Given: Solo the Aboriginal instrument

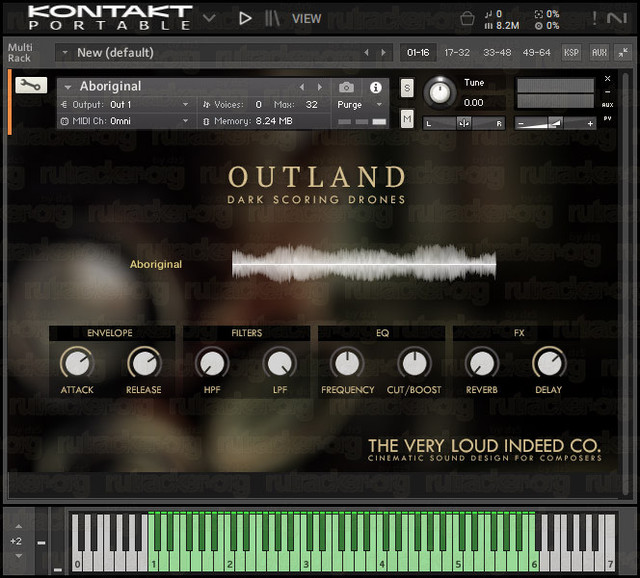Looking at the screenshot, I should (x=407, y=88).
